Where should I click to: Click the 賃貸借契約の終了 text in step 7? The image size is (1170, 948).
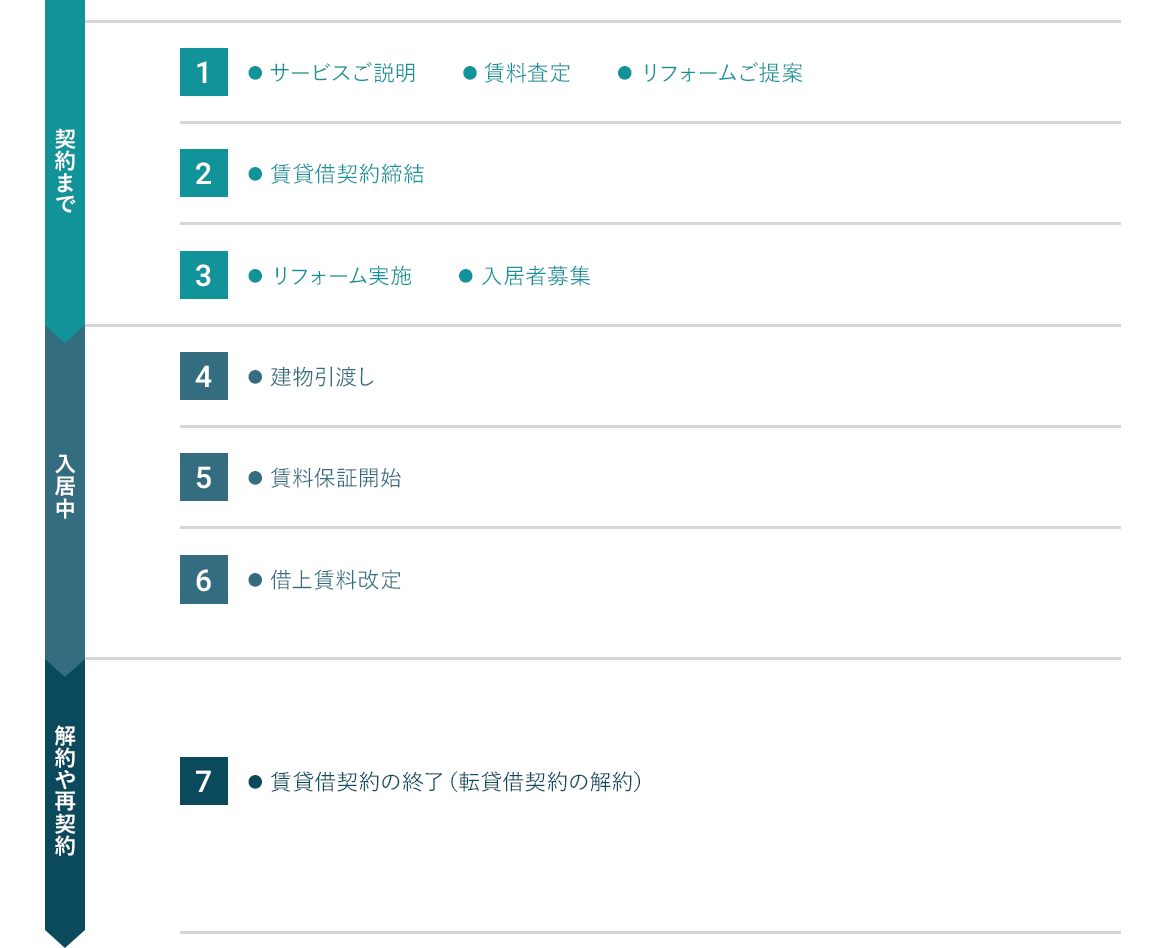click(x=355, y=782)
